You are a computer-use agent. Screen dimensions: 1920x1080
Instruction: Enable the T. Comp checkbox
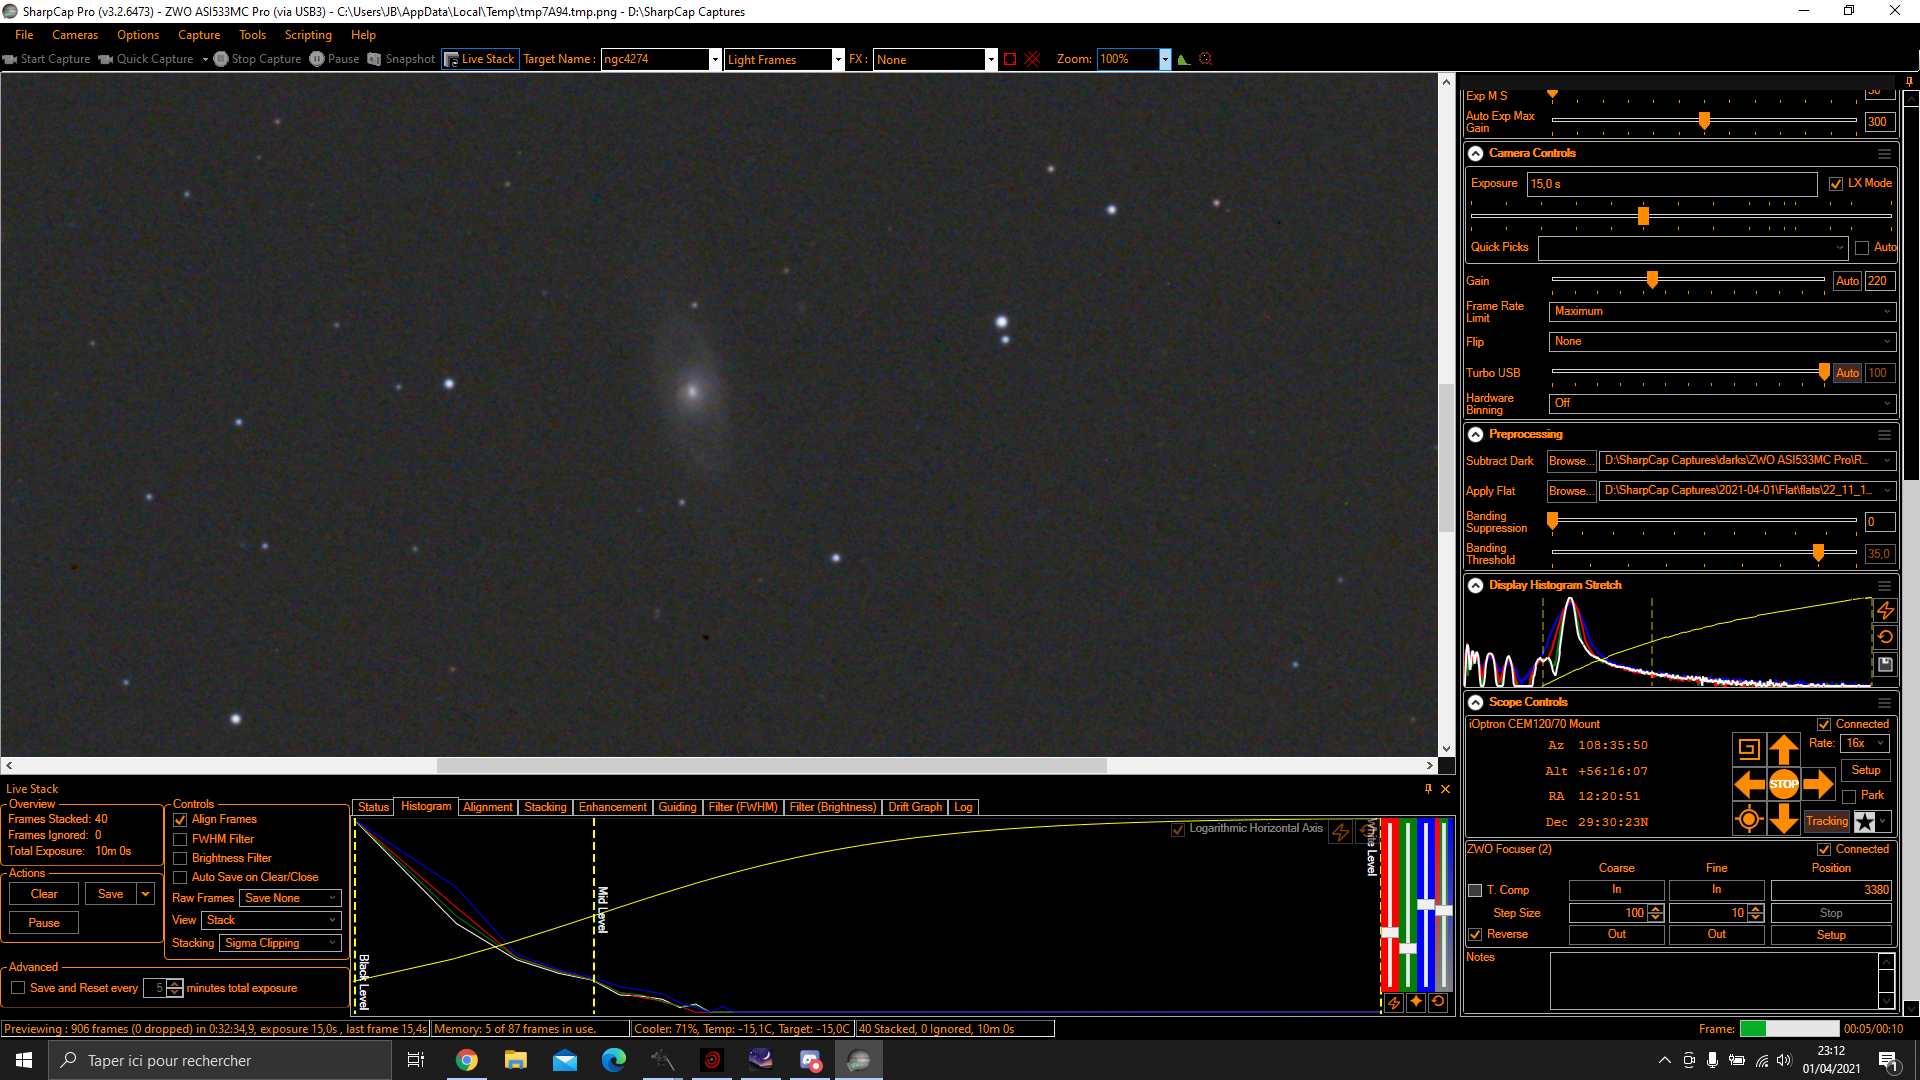1475,890
